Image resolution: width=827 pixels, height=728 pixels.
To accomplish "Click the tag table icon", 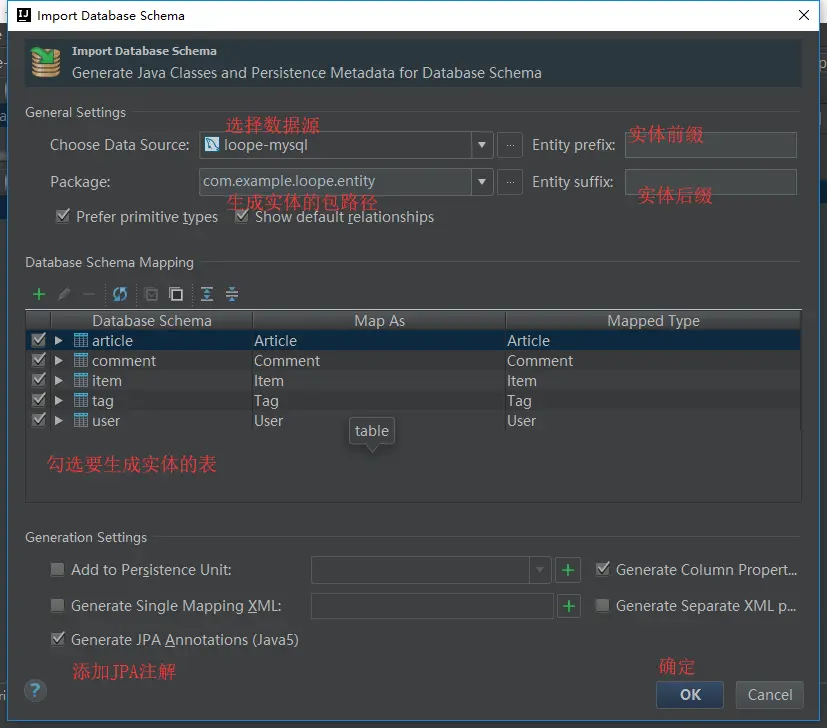I will (81, 400).
